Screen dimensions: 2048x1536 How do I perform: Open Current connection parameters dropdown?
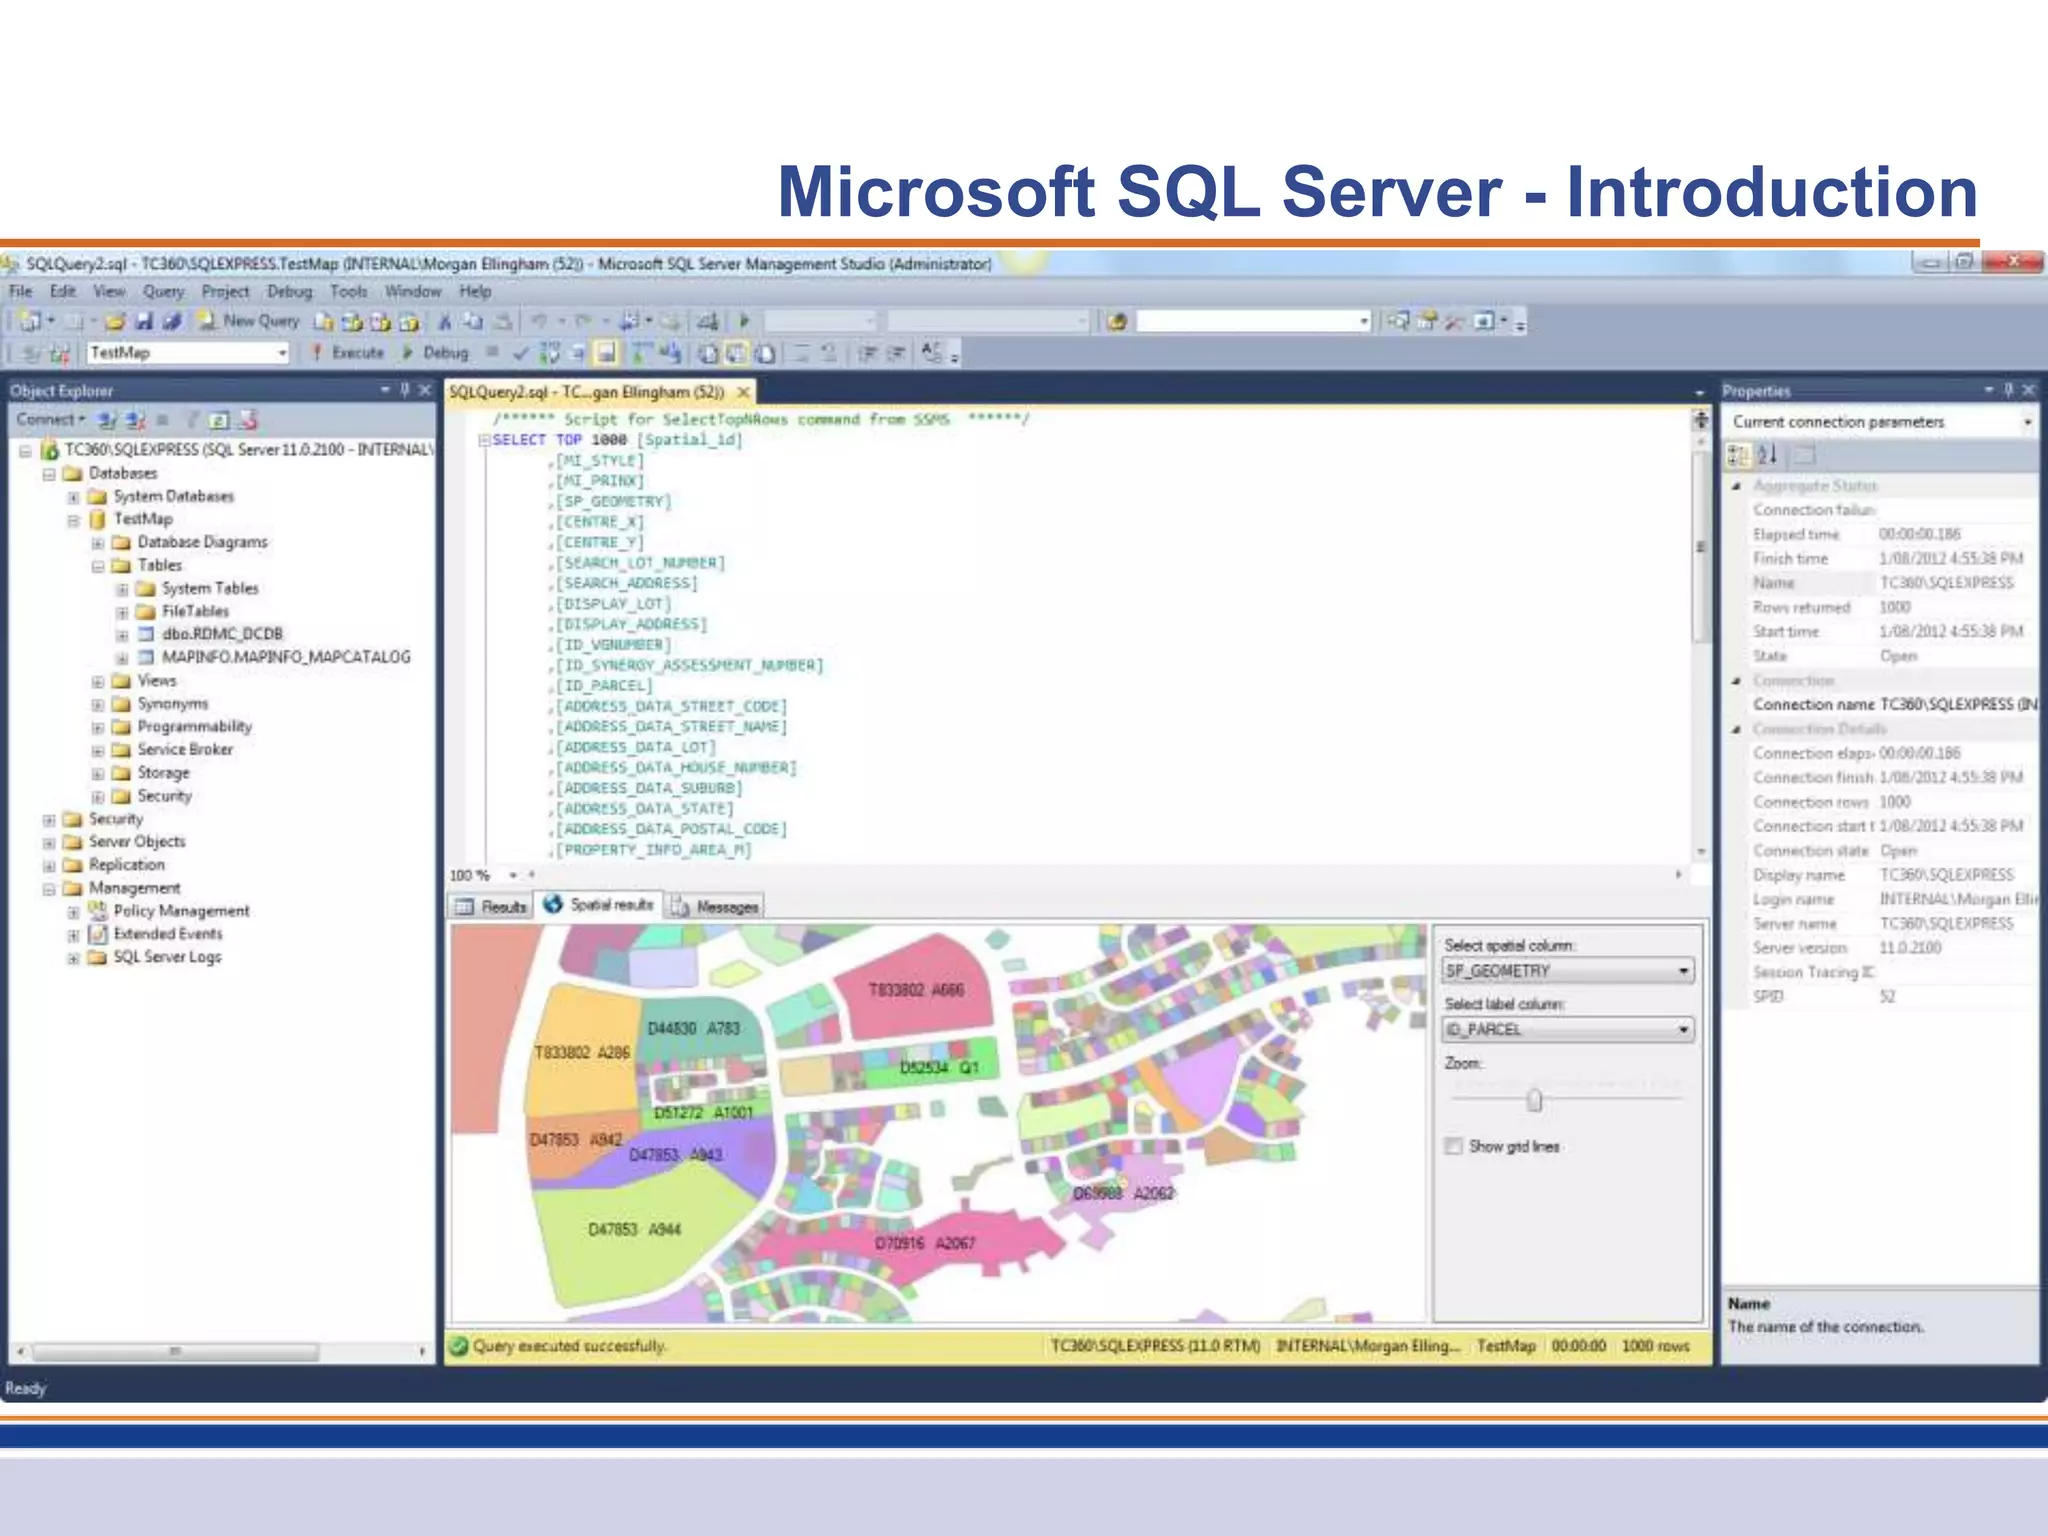[x=2027, y=422]
